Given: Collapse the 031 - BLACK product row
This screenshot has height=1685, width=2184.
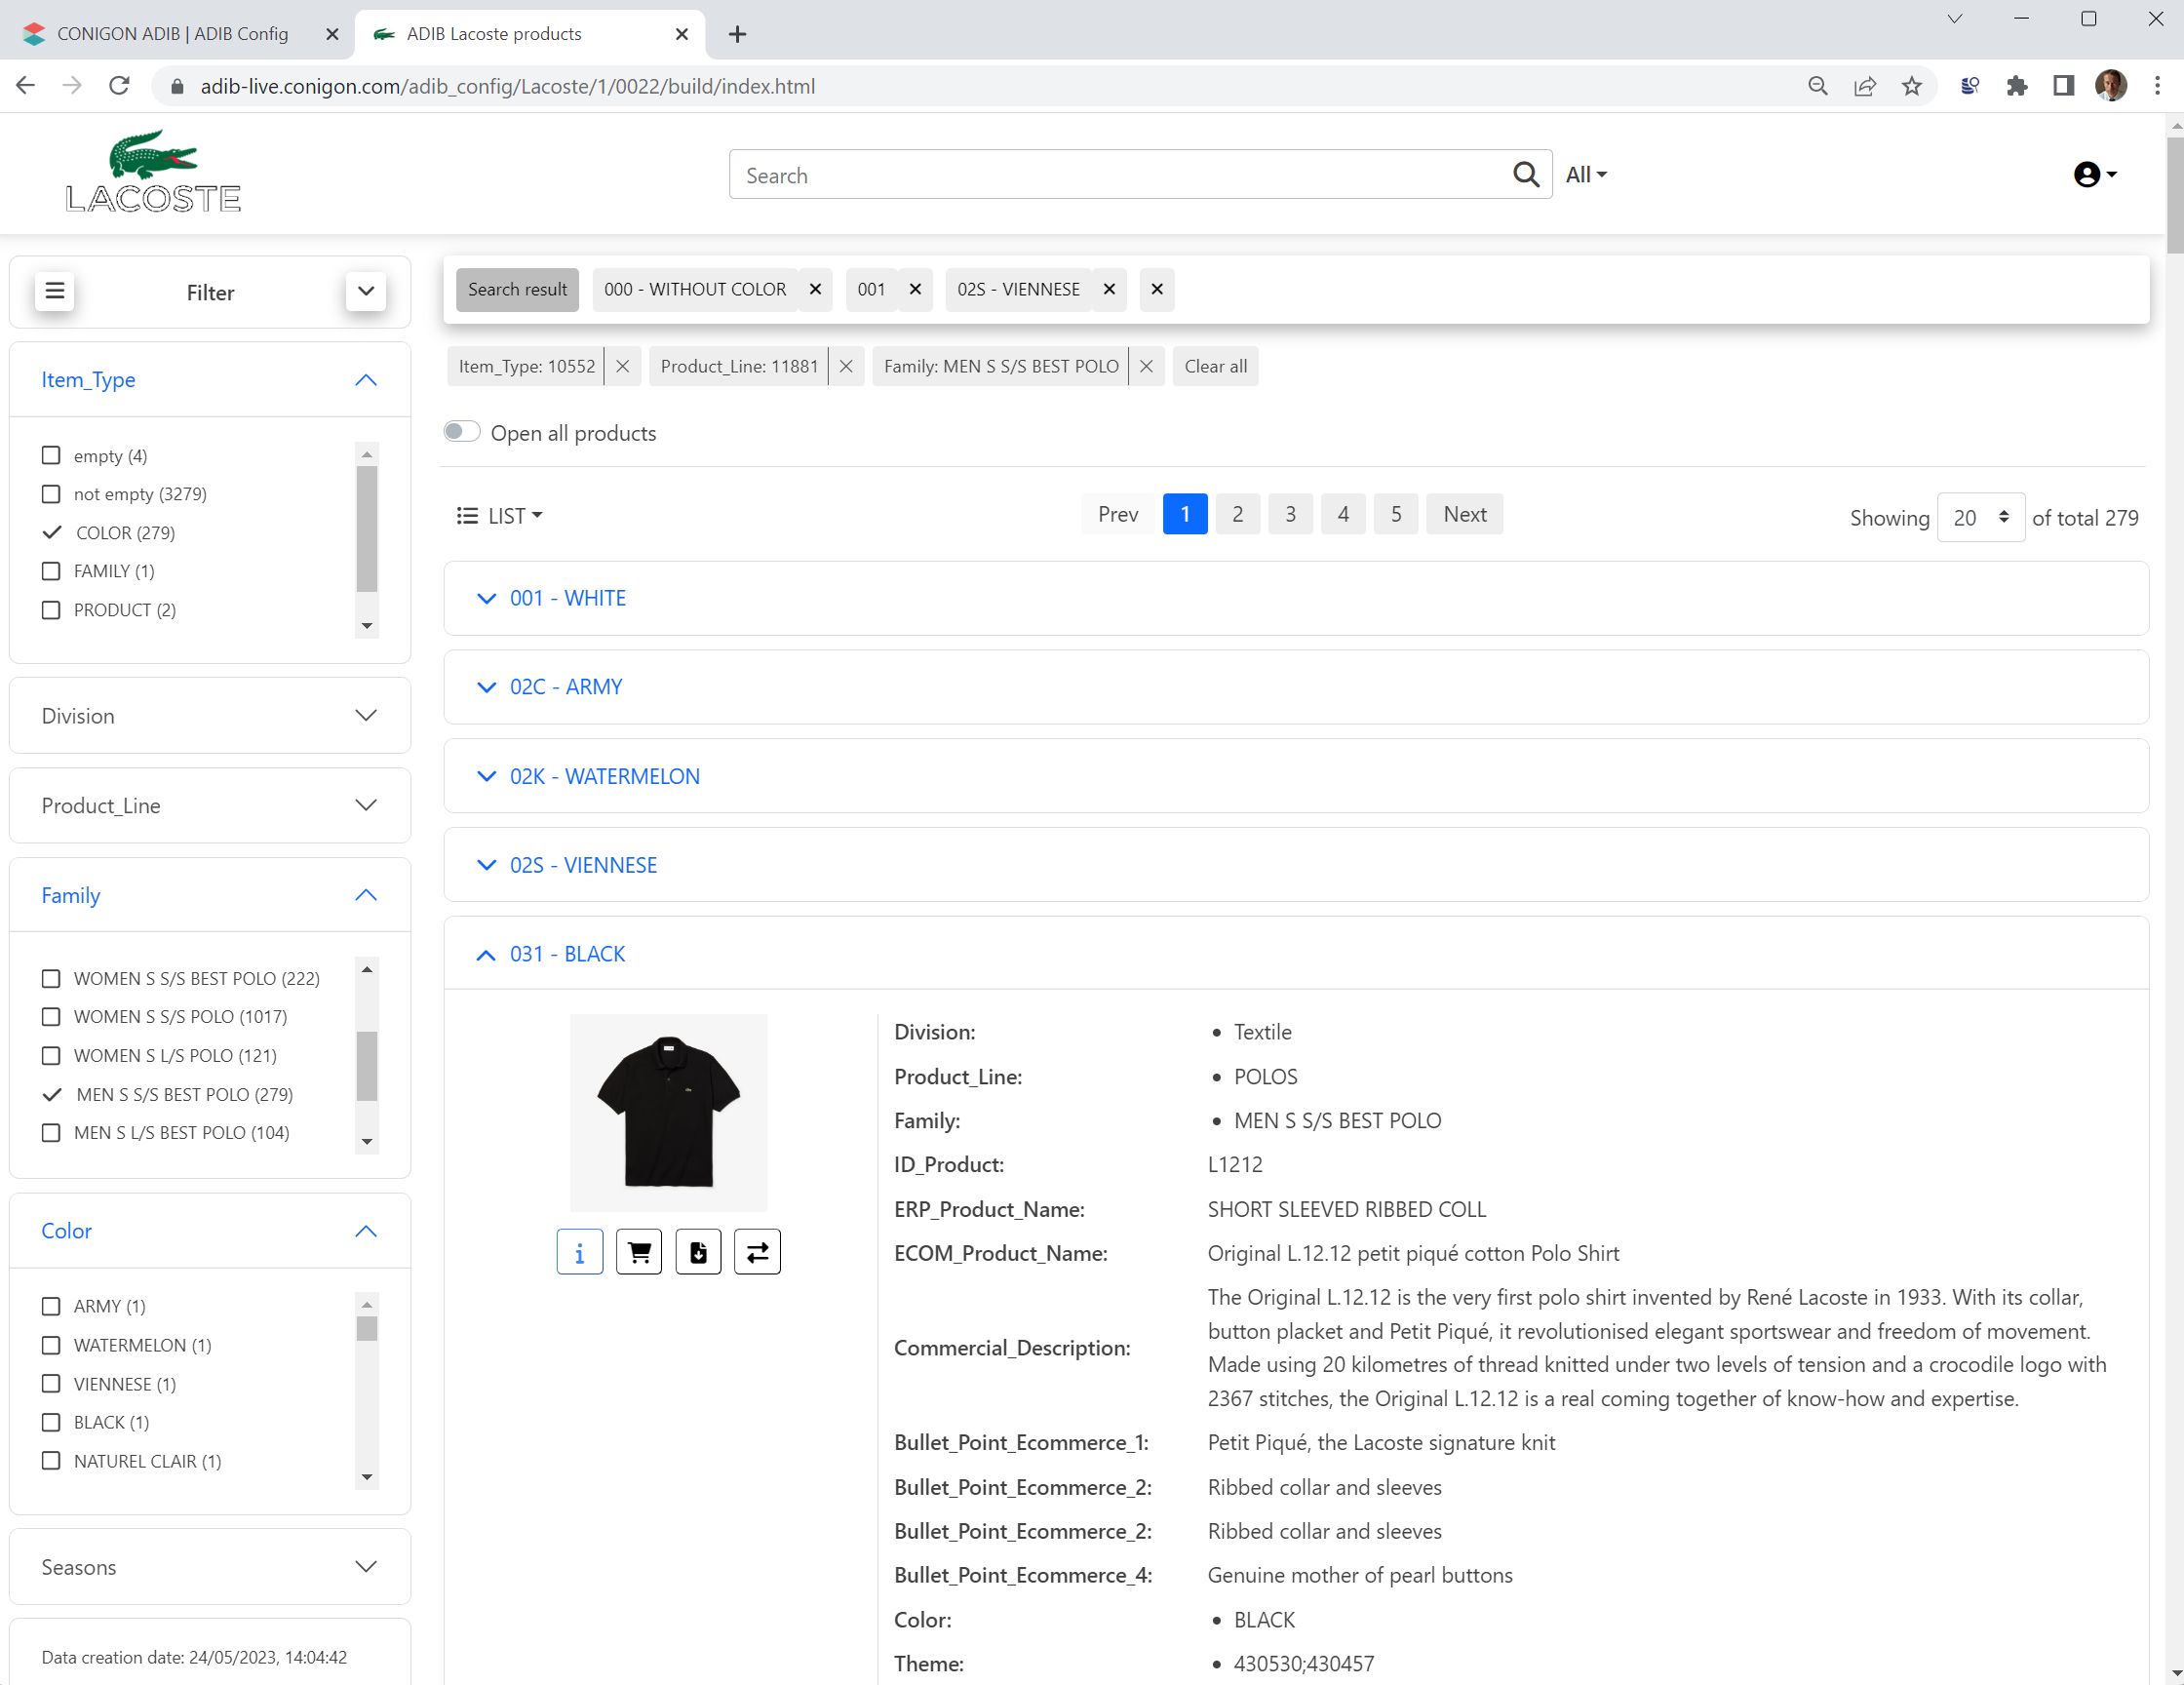Looking at the screenshot, I should tap(1296, 954).
